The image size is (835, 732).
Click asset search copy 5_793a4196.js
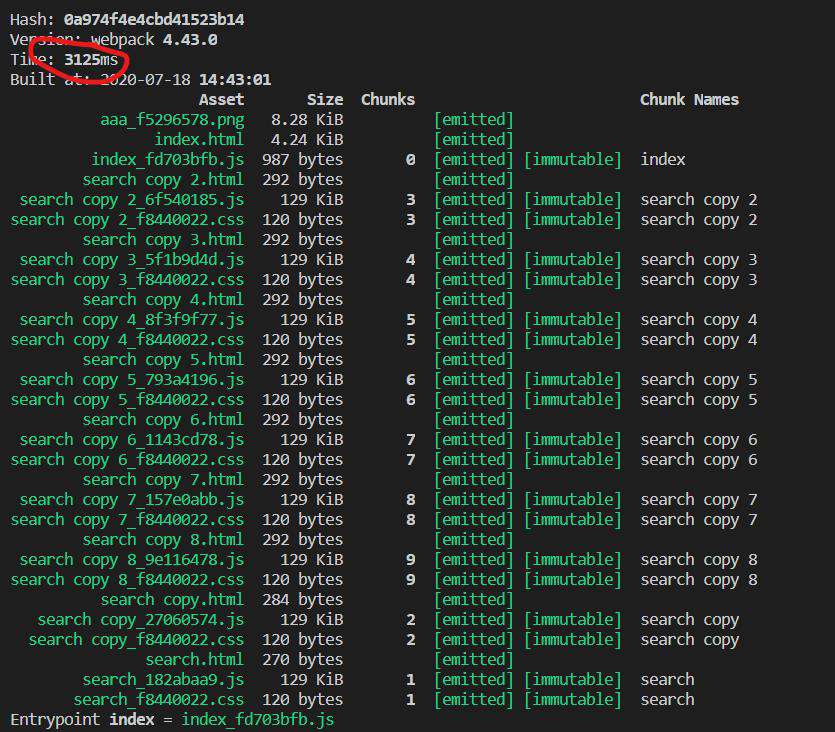coord(132,380)
